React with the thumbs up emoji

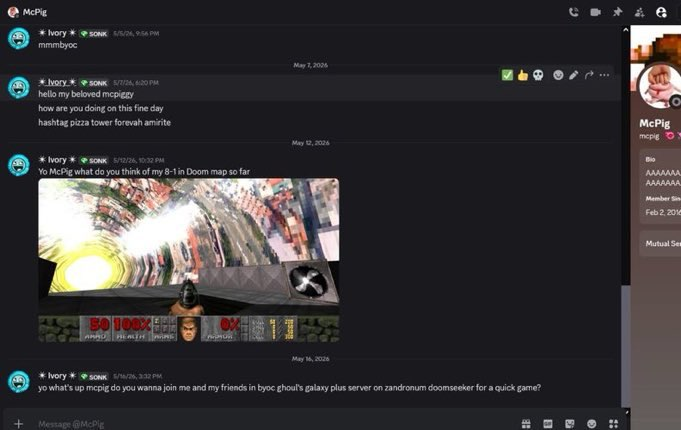[522, 75]
